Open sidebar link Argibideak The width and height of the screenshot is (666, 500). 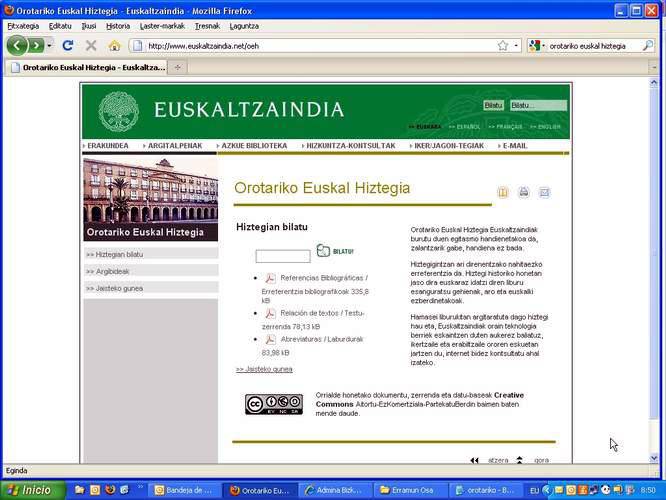[151, 271]
